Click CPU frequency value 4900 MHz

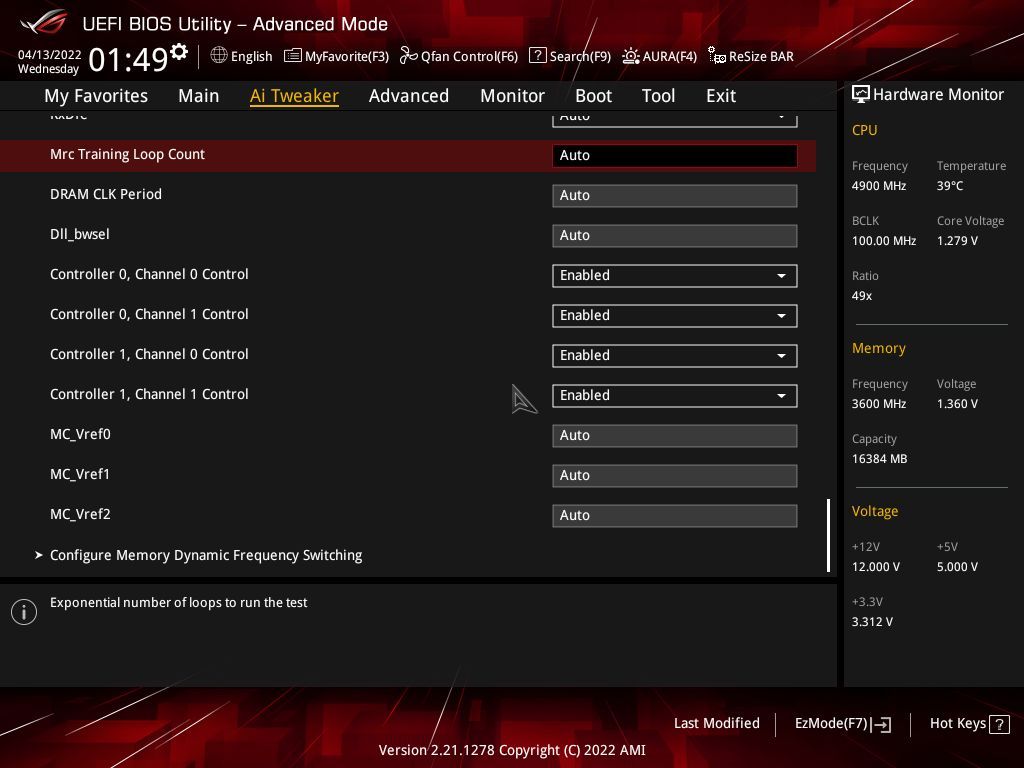coord(879,185)
